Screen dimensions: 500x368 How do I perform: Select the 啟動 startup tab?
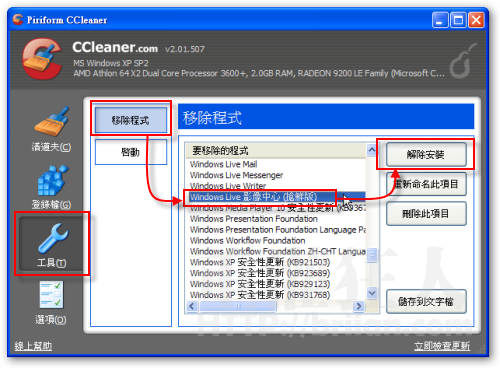tap(131, 152)
